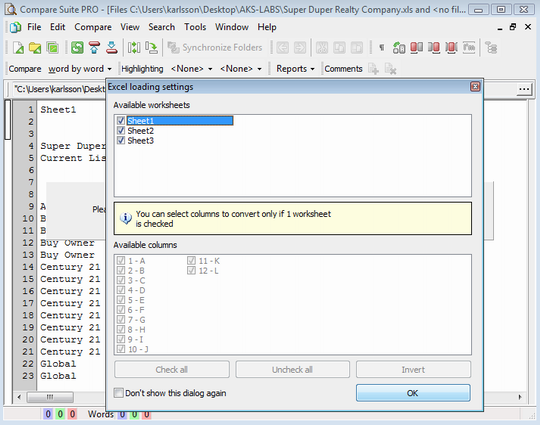Image resolution: width=540 pixels, height=425 pixels.
Task: Jump to next difference red down icon
Action: point(112,48)
